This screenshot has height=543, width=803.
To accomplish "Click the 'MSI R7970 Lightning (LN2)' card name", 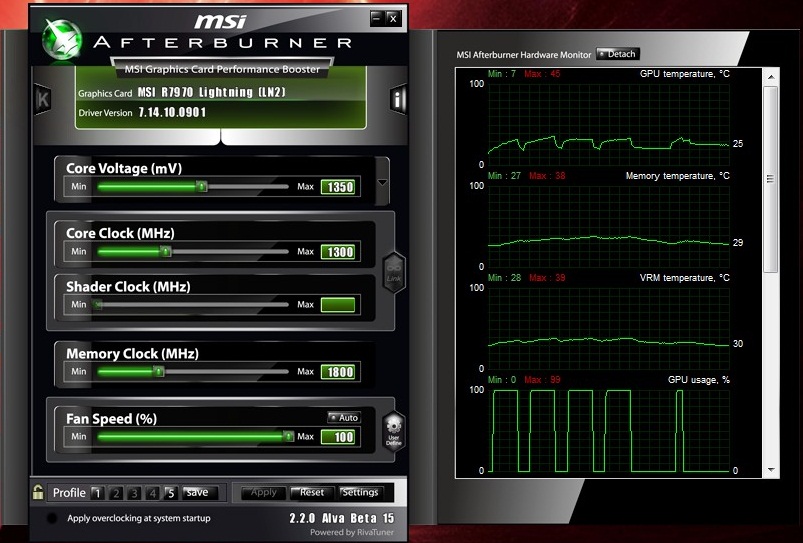I will pos(212,92).
